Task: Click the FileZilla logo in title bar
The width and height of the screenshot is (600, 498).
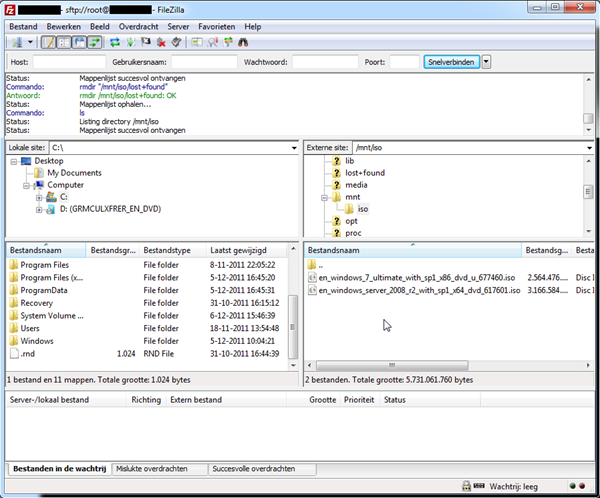Action: tap(10, 10)
